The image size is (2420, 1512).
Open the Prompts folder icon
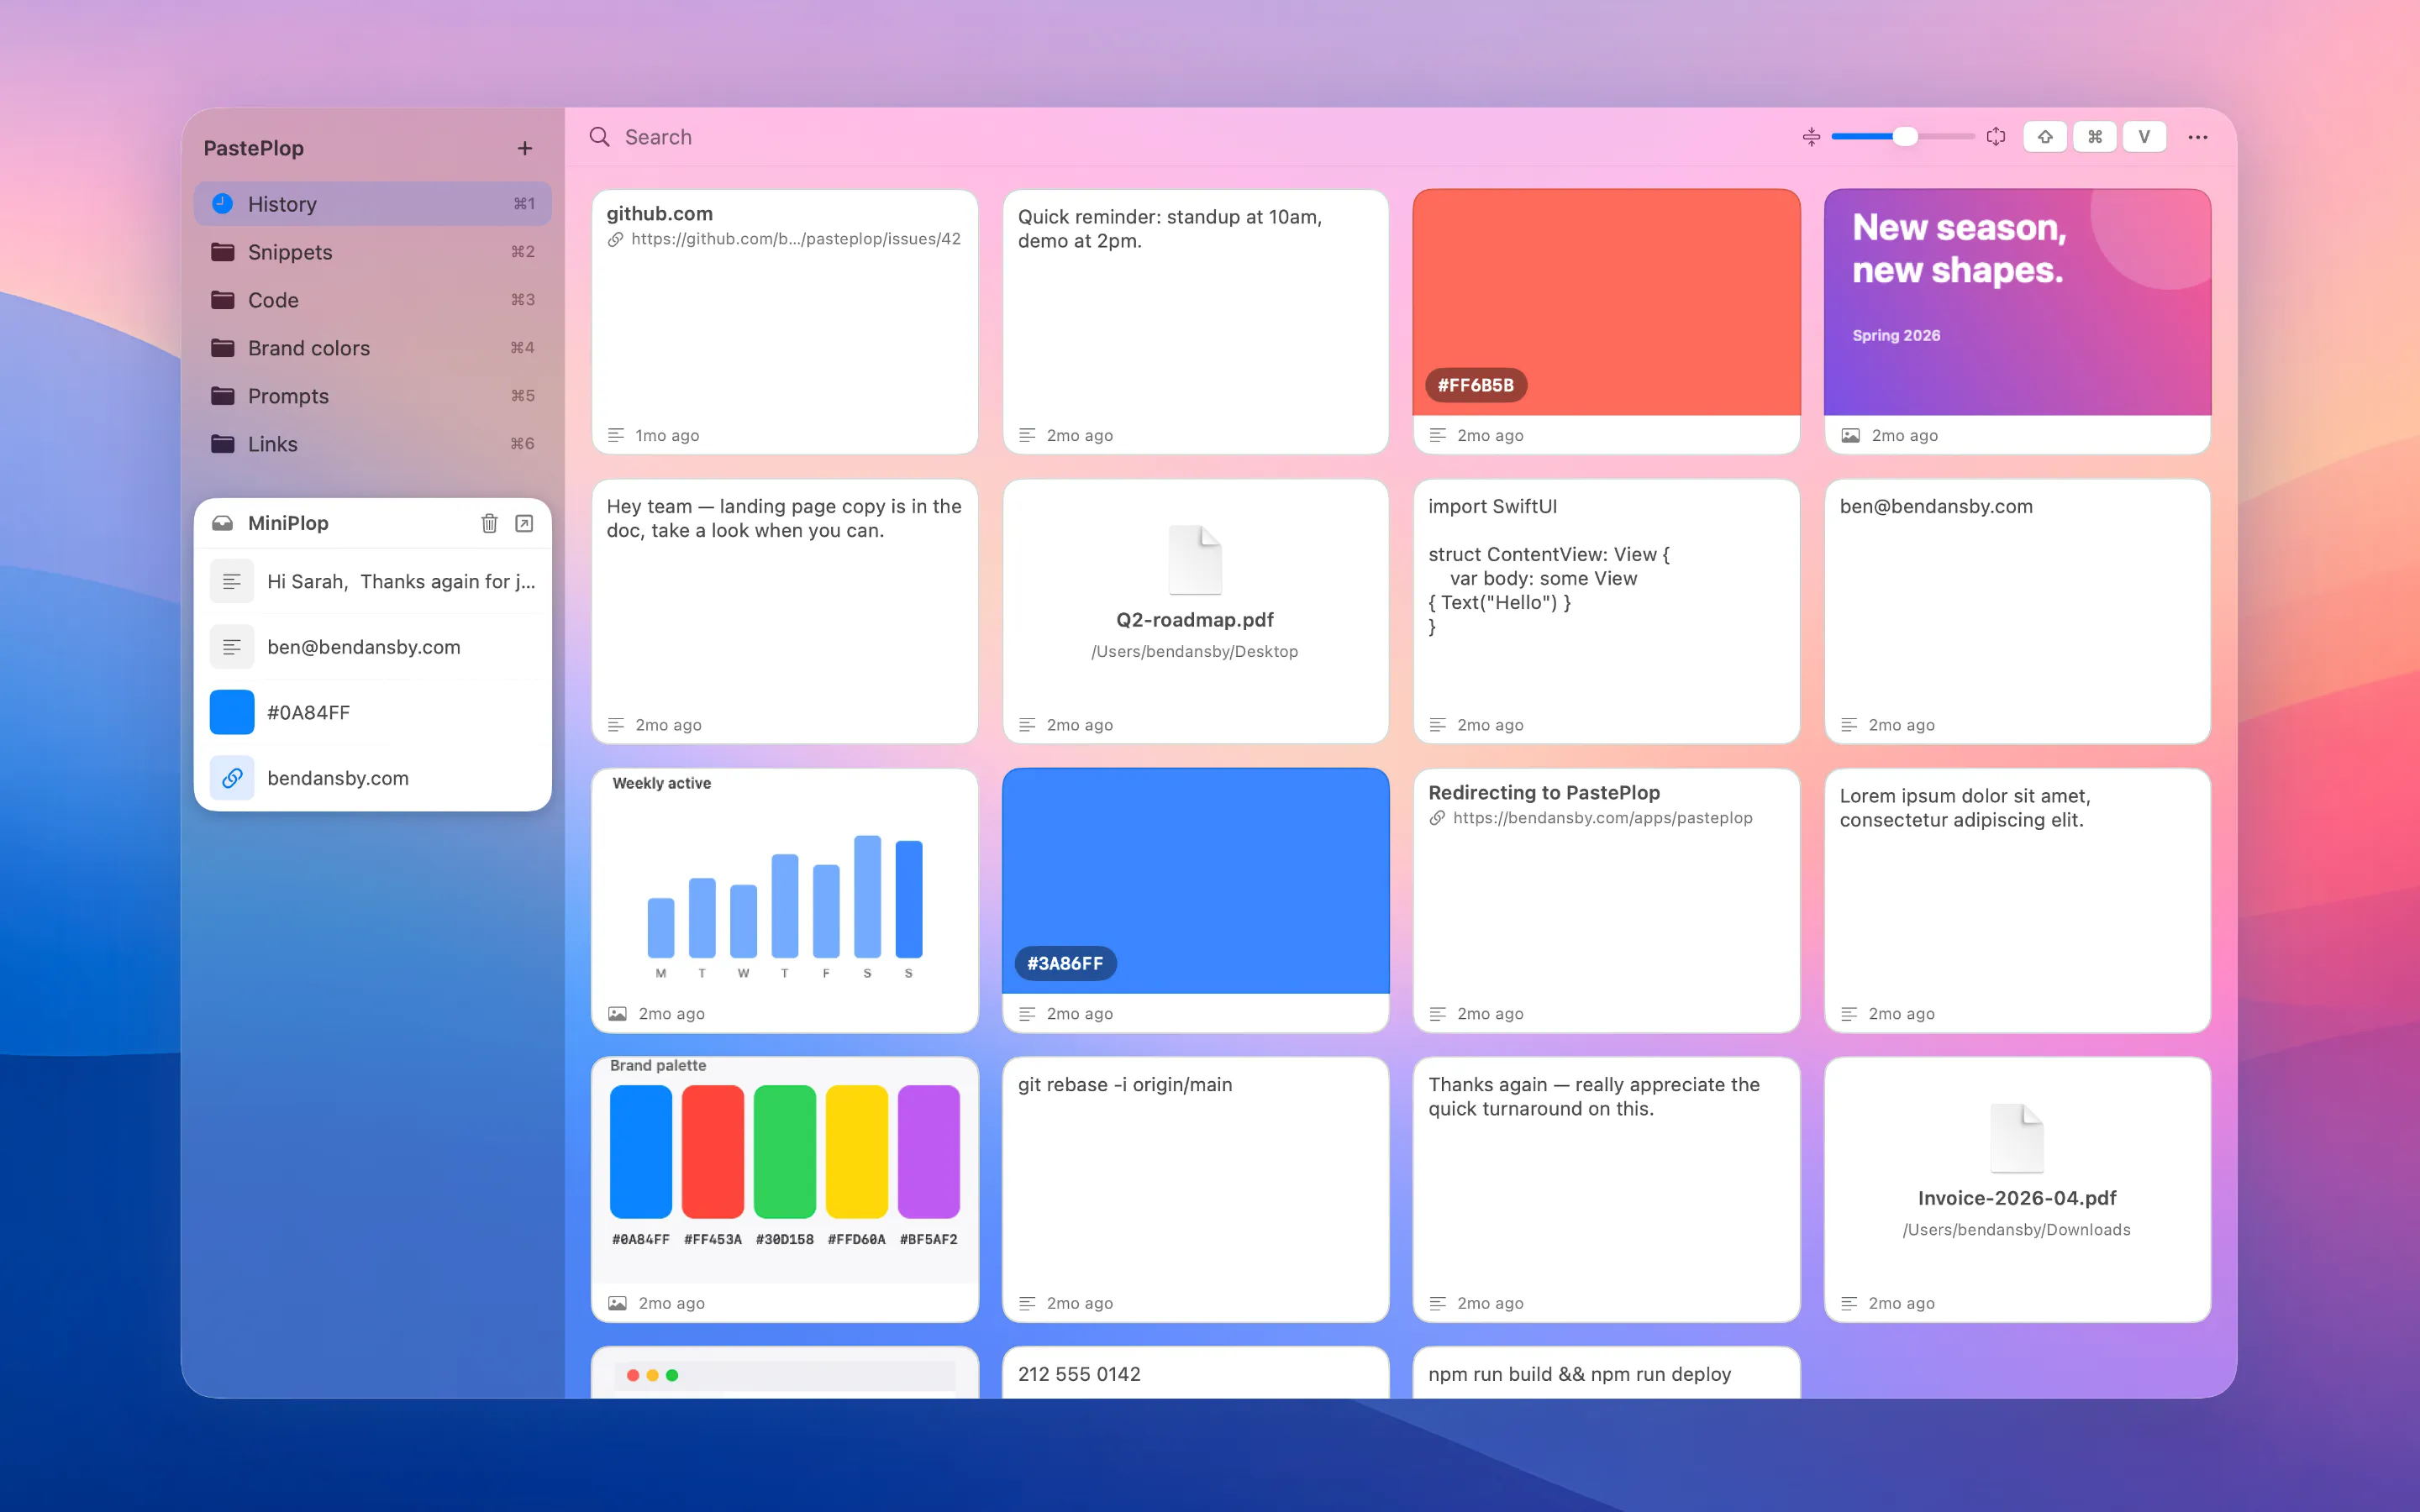[x=223, y=396]
